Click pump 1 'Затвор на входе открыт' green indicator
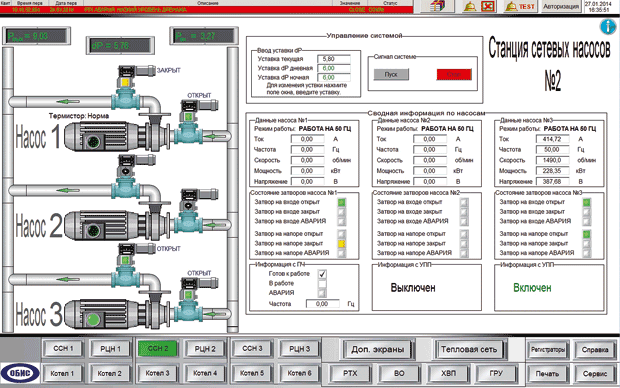 click(342, 202)
